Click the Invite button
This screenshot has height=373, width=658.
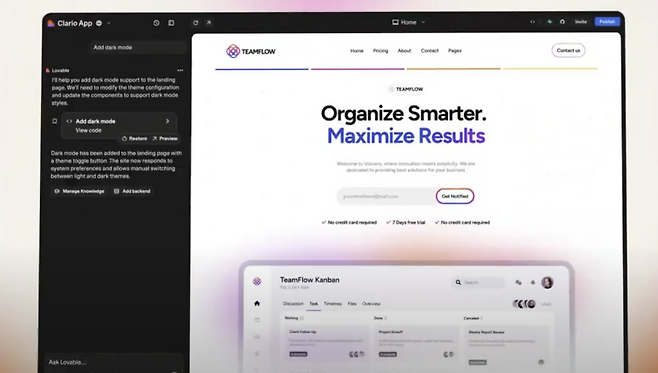click(x=581, y=22)
